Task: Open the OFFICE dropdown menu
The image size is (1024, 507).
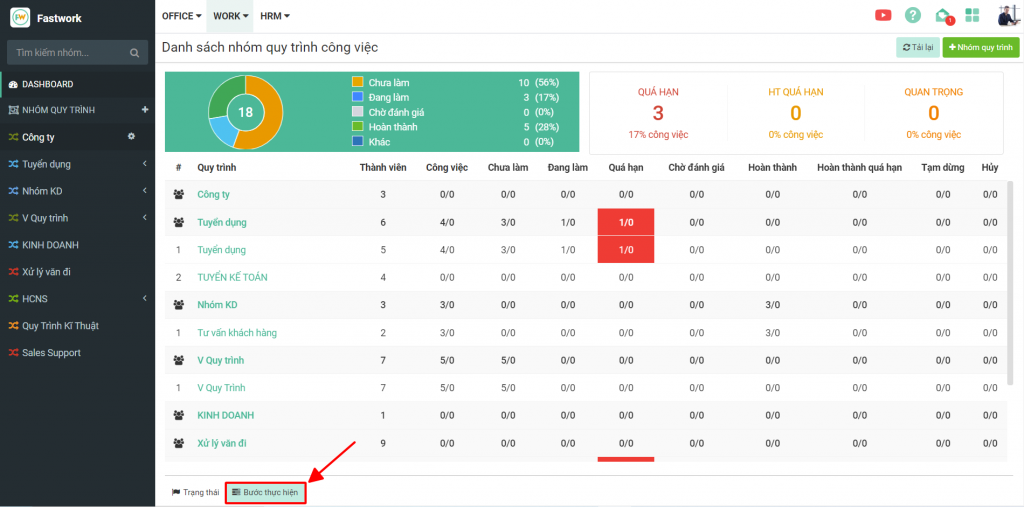Action: [x=181, y=16]
